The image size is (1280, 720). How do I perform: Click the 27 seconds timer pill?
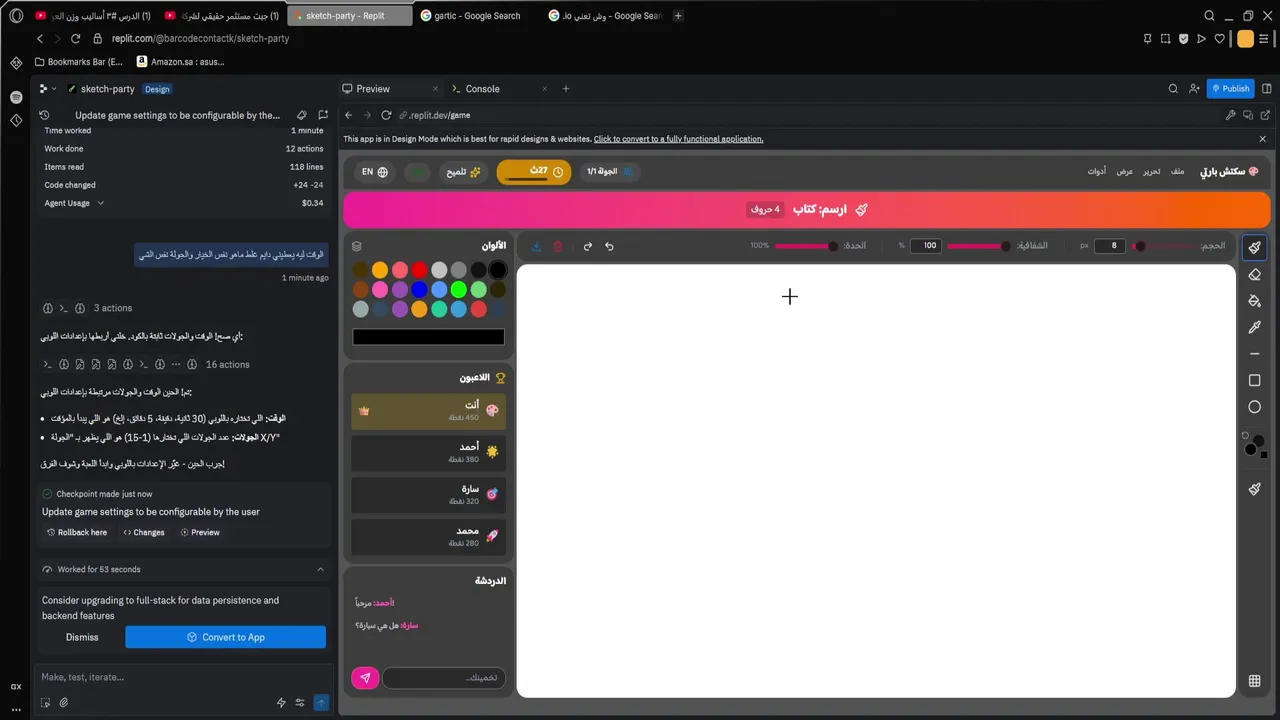pyautogui.click(x=534, y=172)
